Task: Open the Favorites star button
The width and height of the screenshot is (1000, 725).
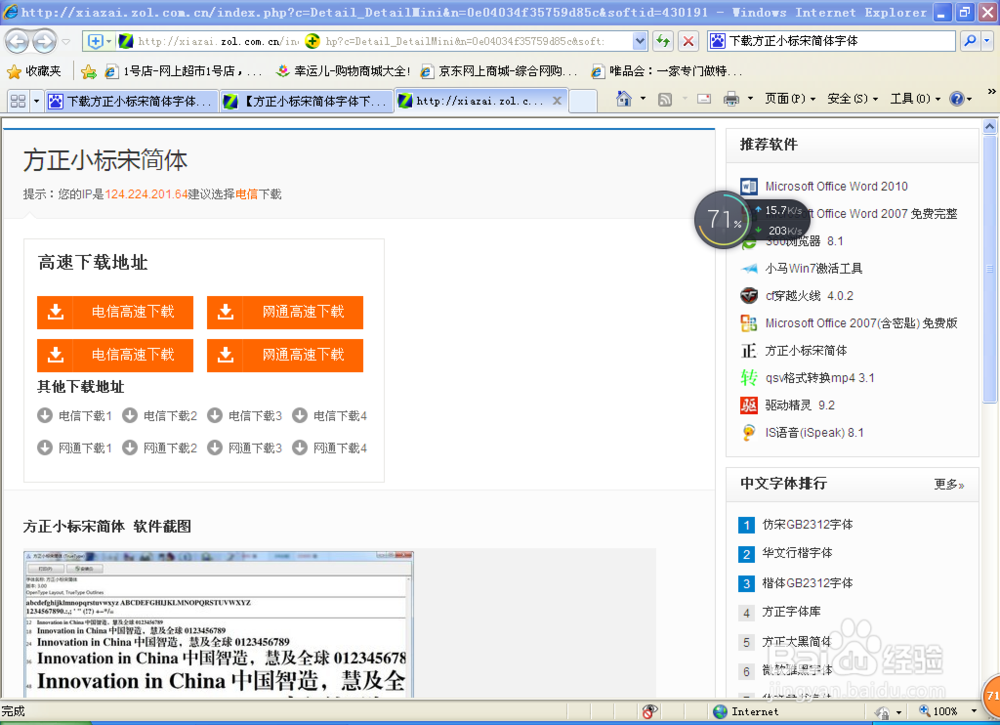Action: [35, 71]
